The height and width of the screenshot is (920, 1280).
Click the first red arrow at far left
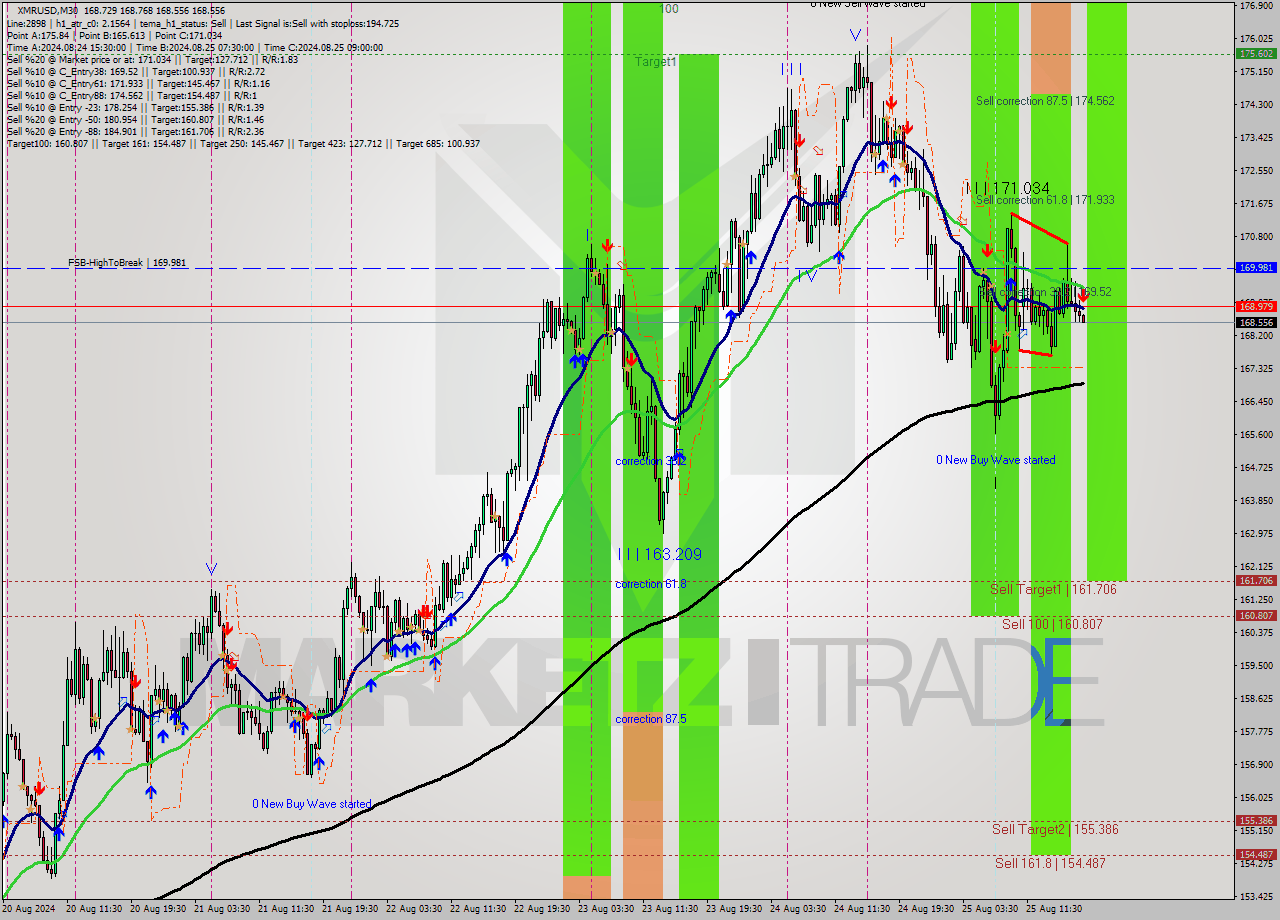point(38,789)
